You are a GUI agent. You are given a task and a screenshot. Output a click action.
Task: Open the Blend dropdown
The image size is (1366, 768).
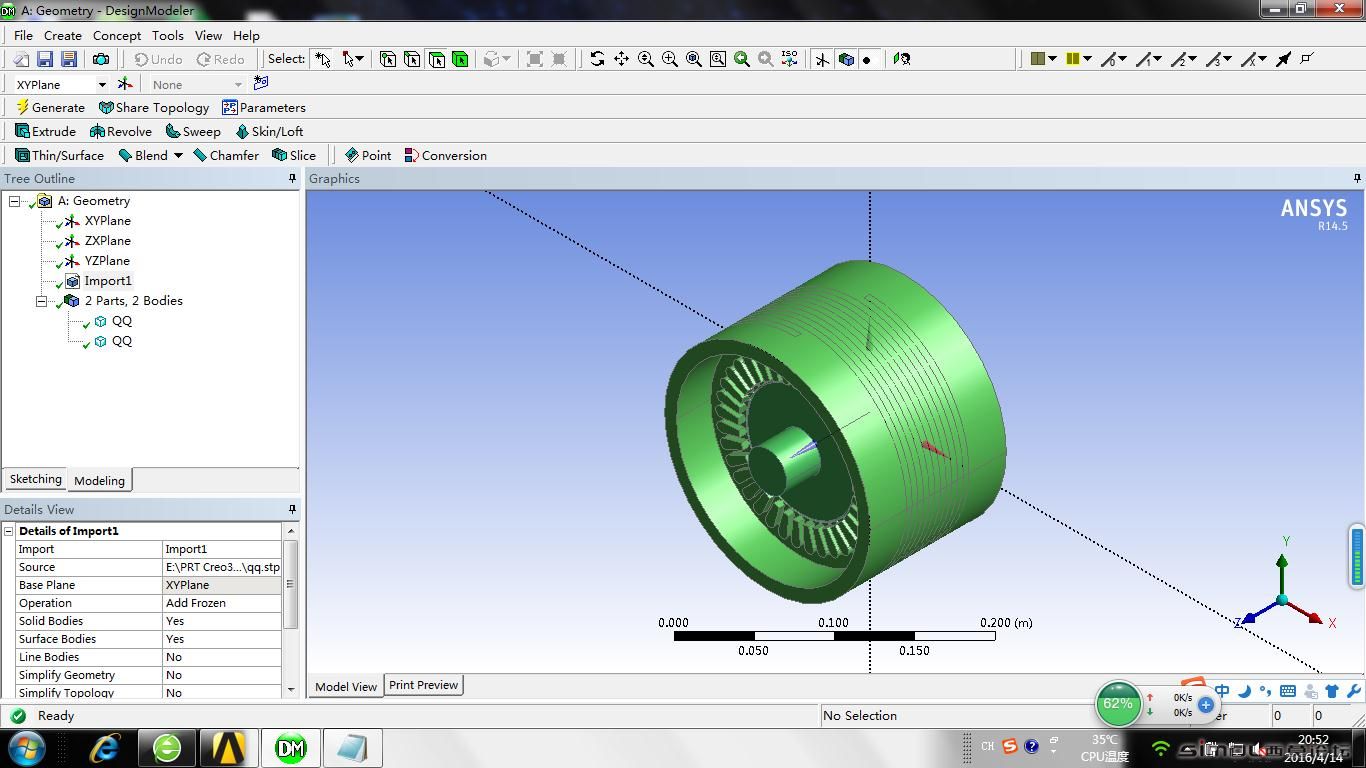[178, 155]
